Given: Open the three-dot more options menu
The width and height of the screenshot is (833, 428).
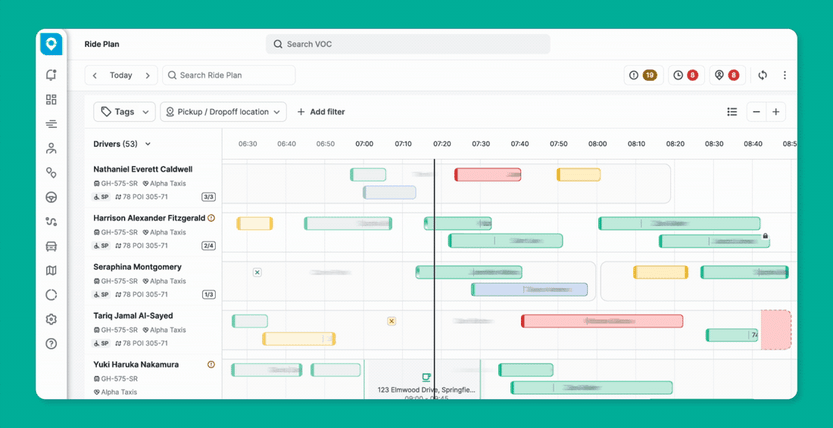Looking at the screenshot, I should tap(785, 75).
